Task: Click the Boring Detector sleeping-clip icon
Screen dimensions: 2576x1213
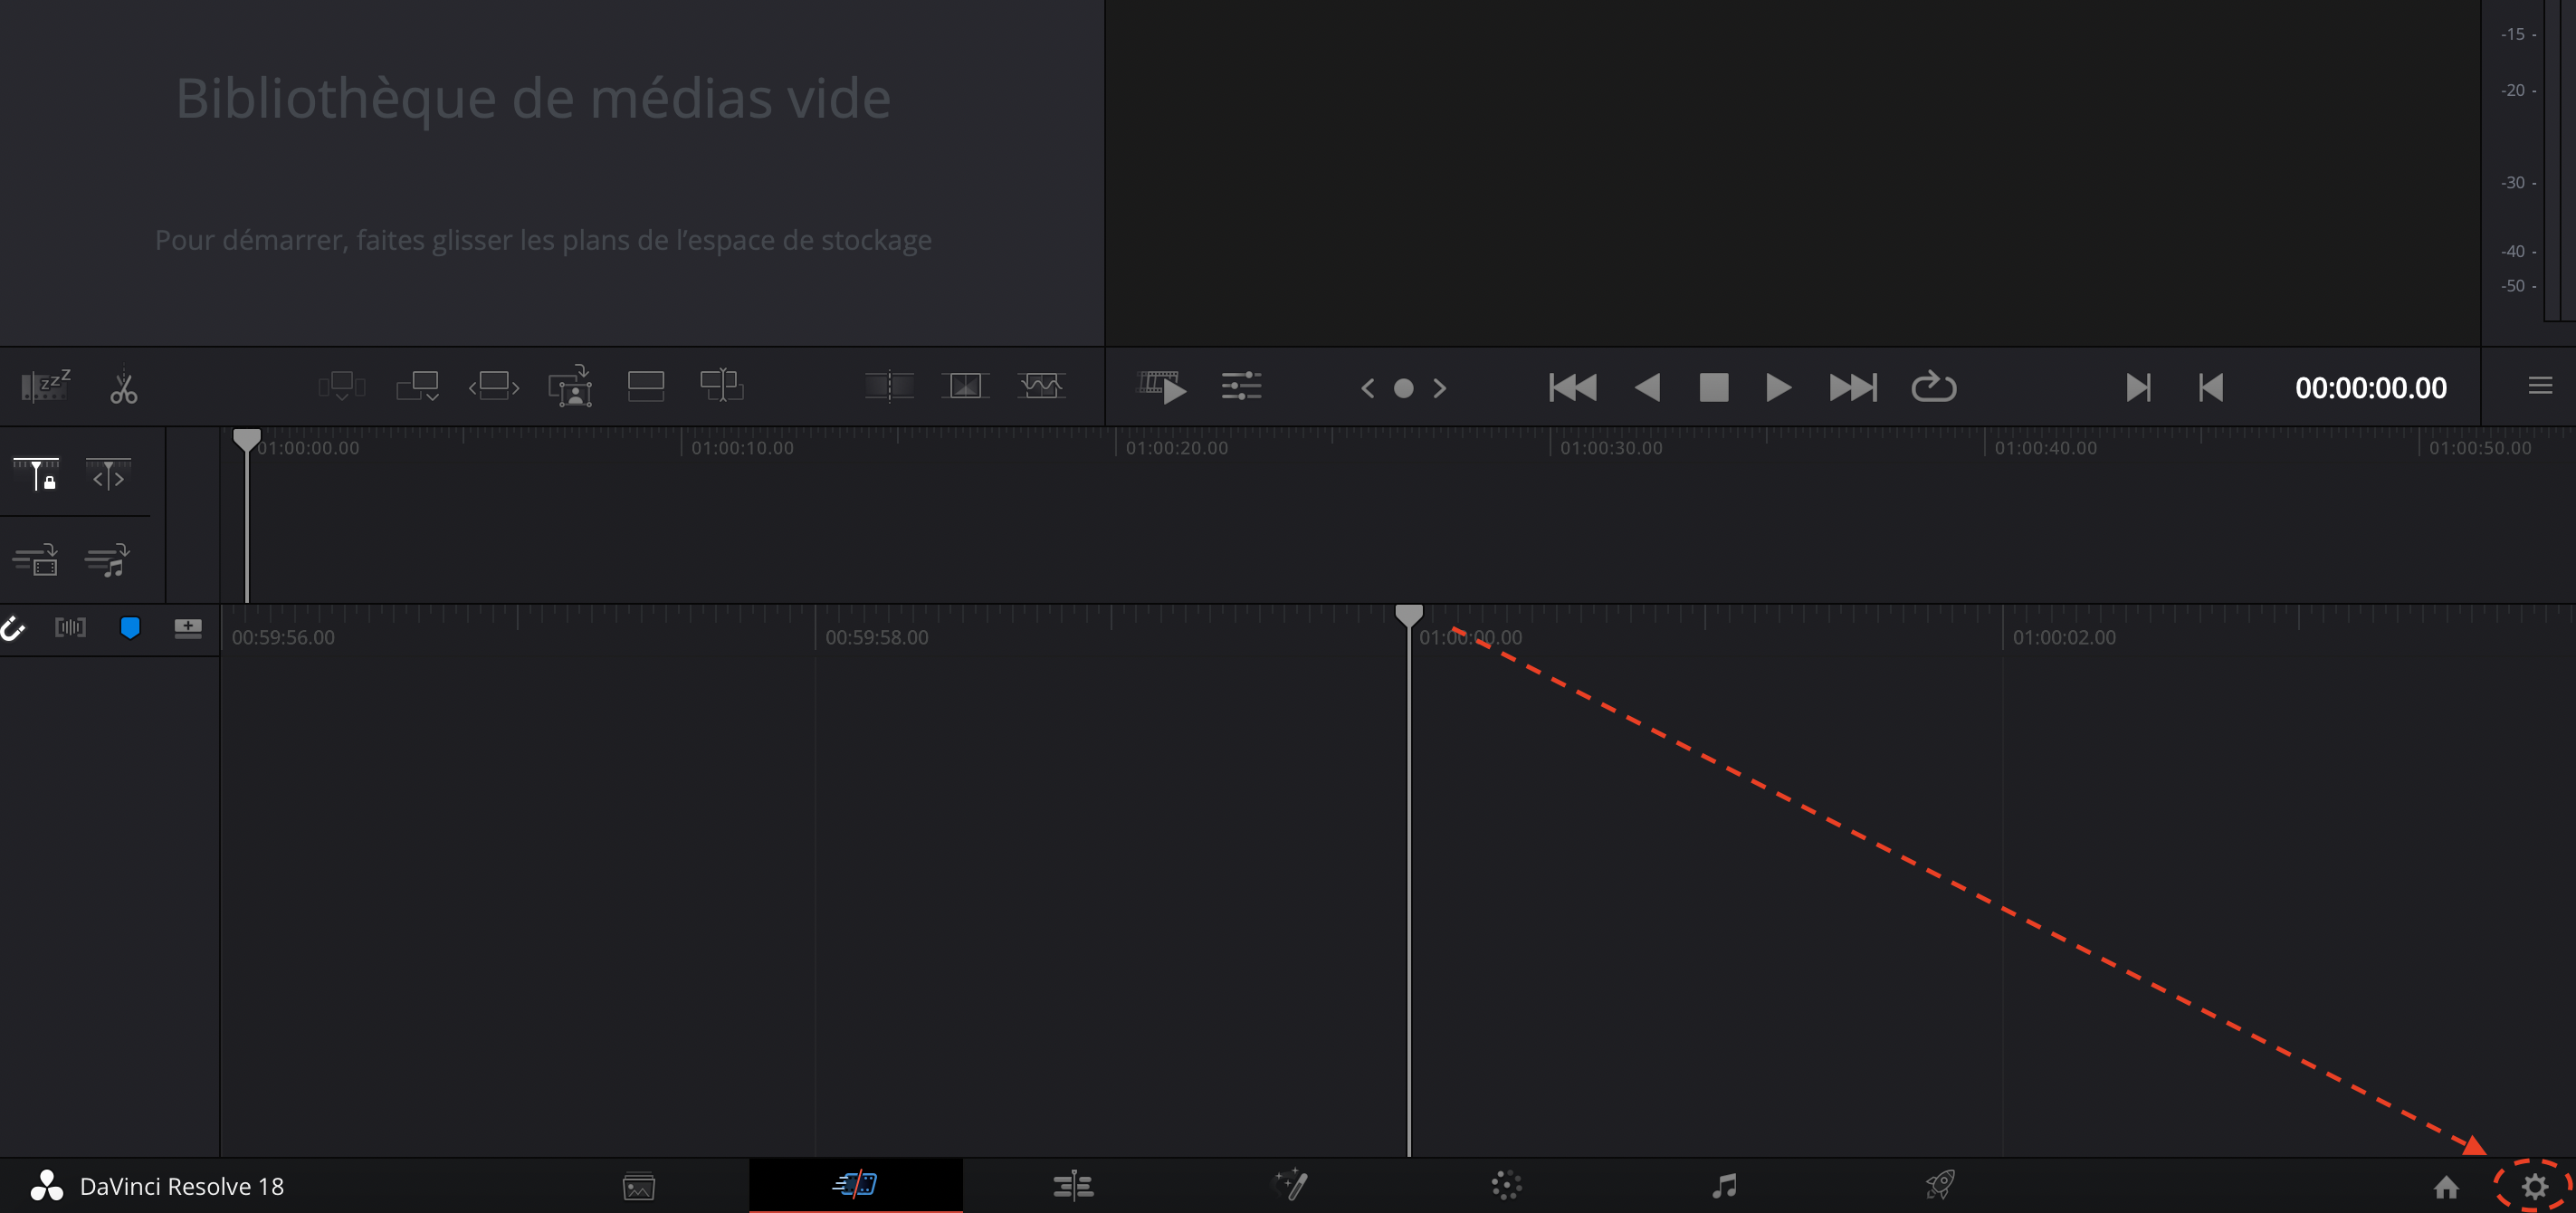Action: 46,386
